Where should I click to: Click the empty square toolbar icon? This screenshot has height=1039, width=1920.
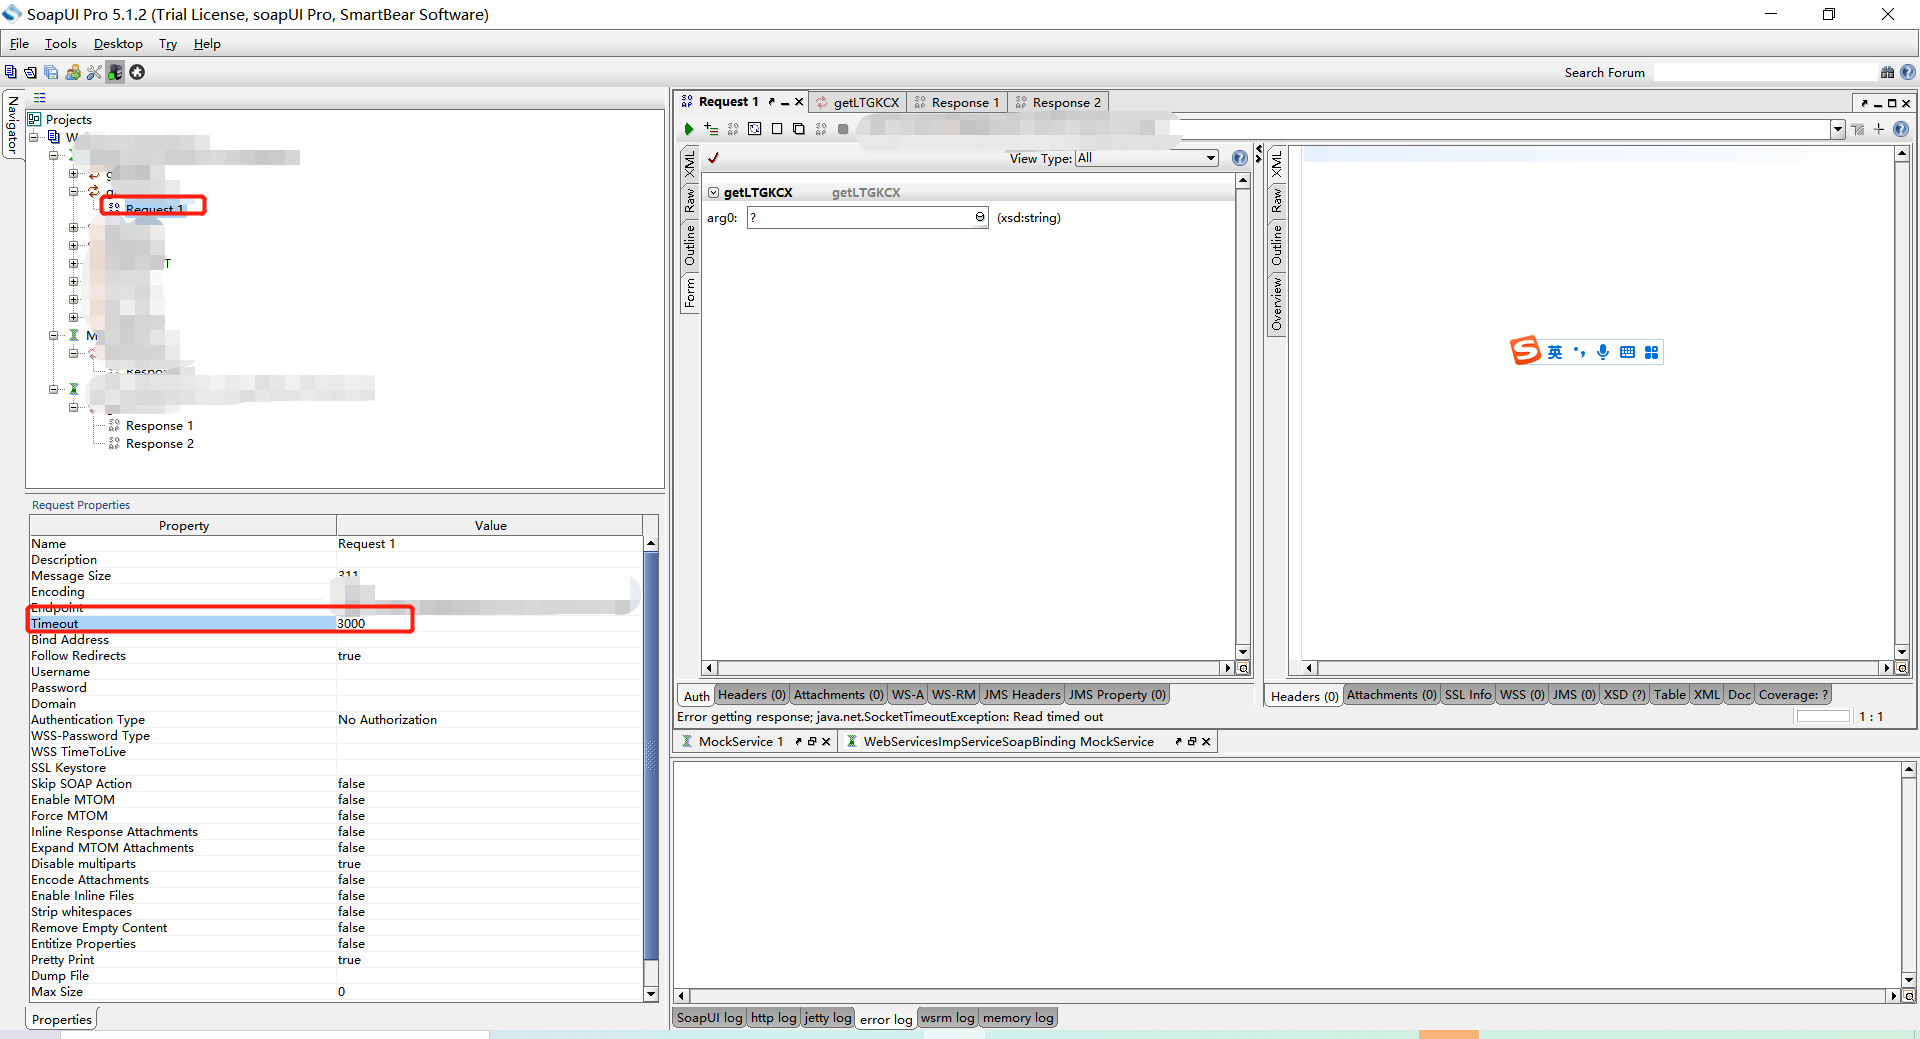pos(777,129)
